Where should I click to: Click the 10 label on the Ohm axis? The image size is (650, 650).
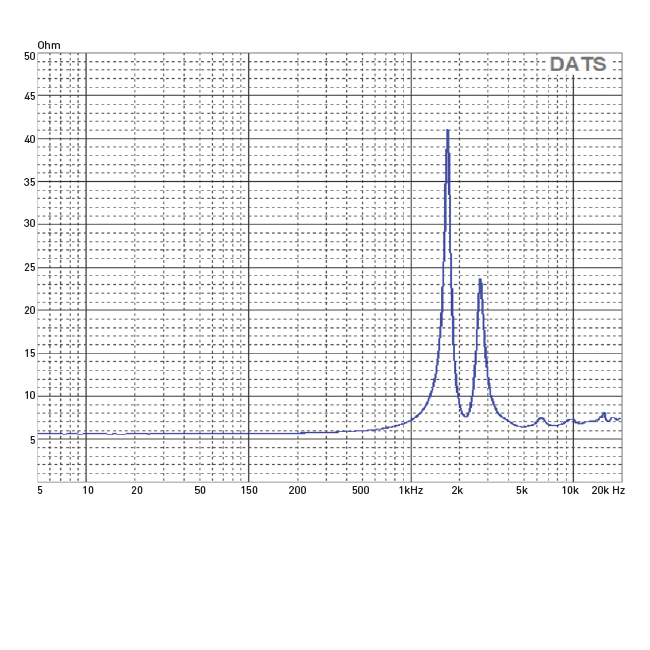tap(30, 395)
